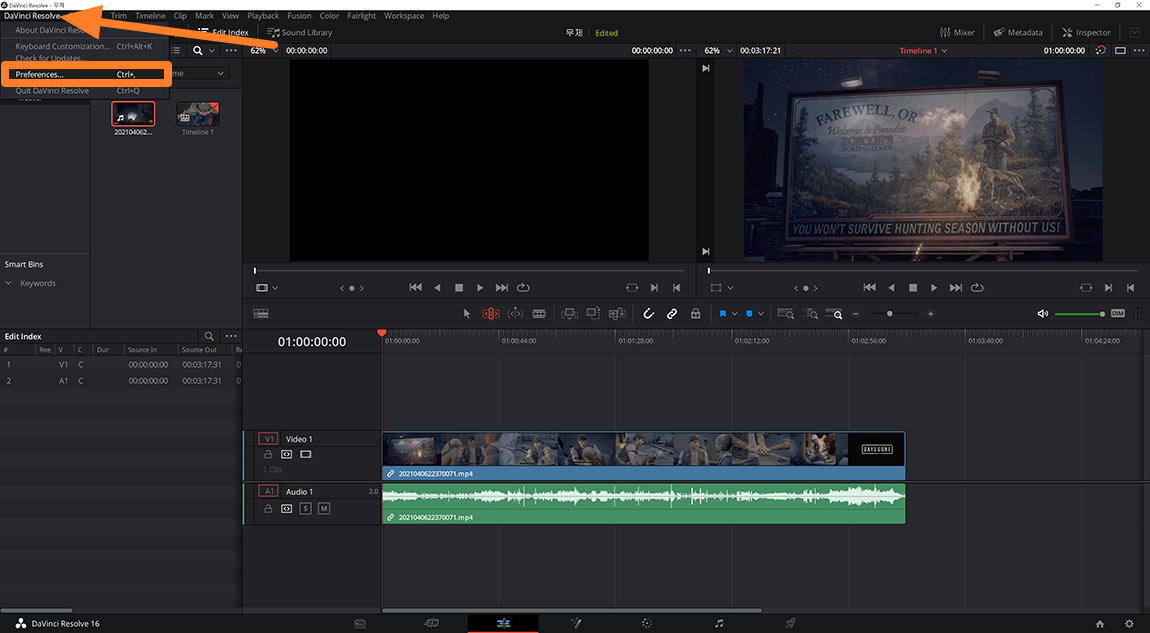Open the Sound Library panel
This screenshot has height=633, width=1150.
tap(299, 32)
